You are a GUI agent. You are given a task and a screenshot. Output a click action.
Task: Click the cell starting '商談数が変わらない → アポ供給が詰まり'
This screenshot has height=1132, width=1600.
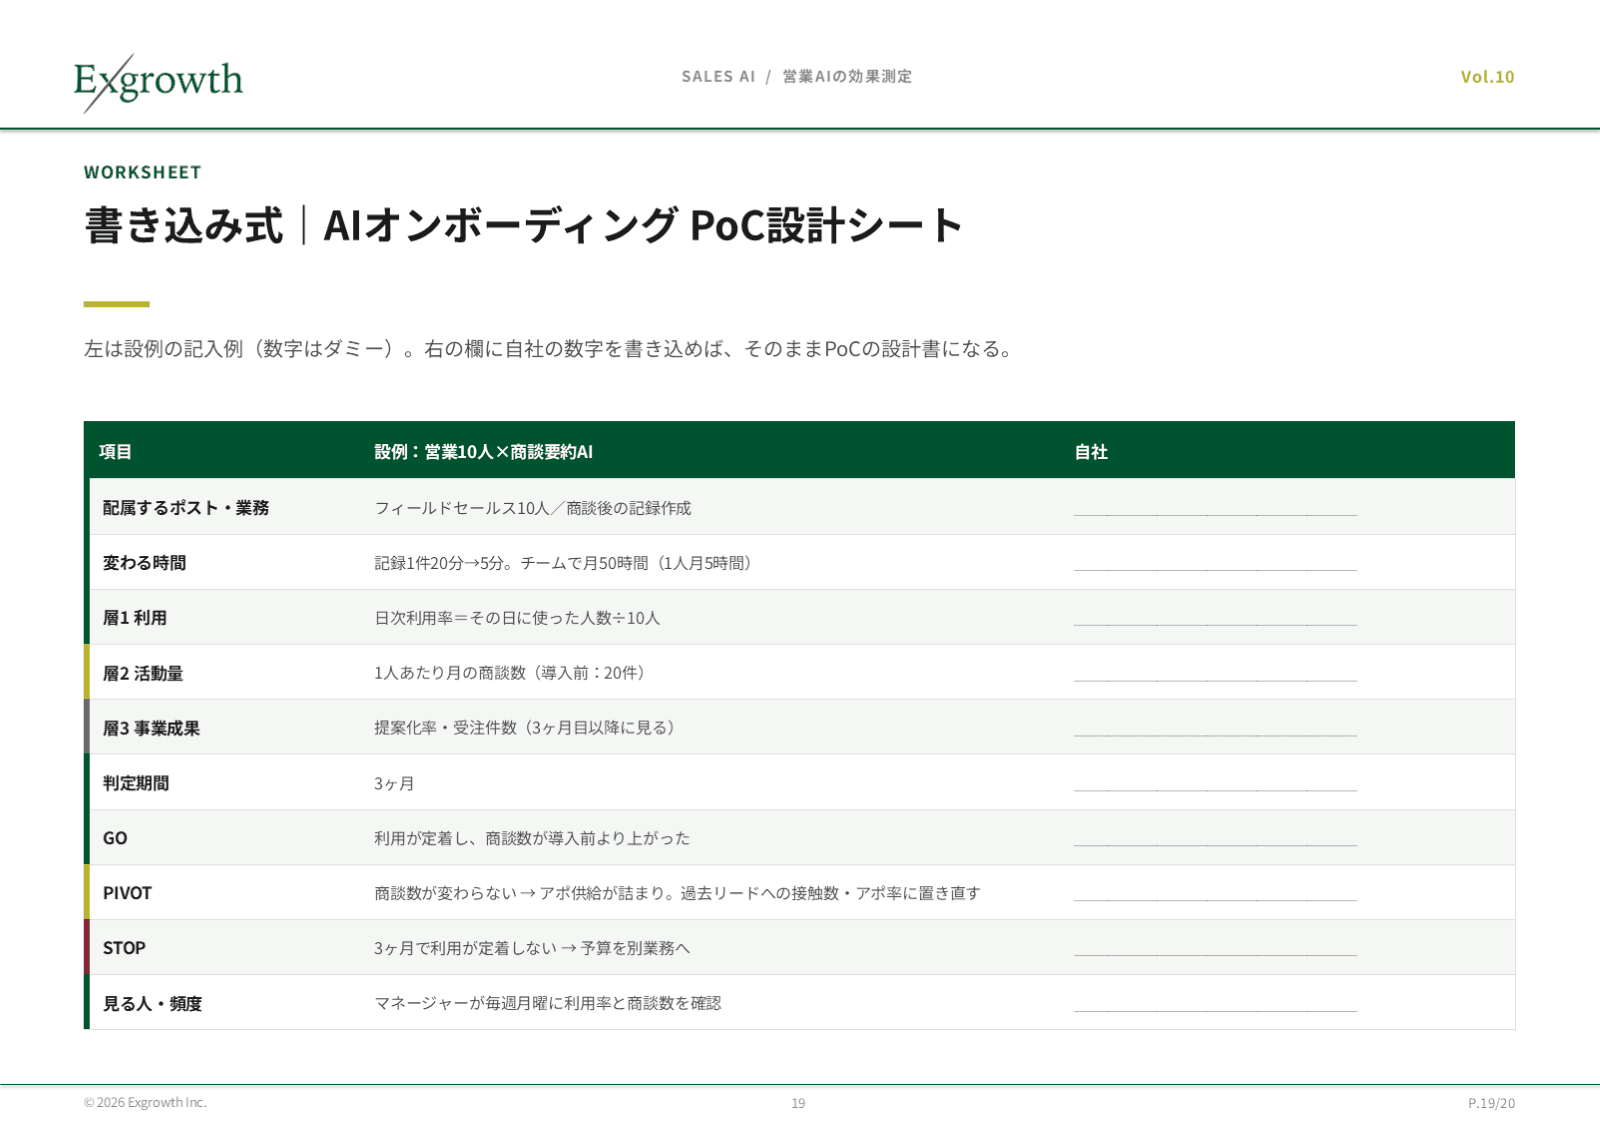[677, 893]
